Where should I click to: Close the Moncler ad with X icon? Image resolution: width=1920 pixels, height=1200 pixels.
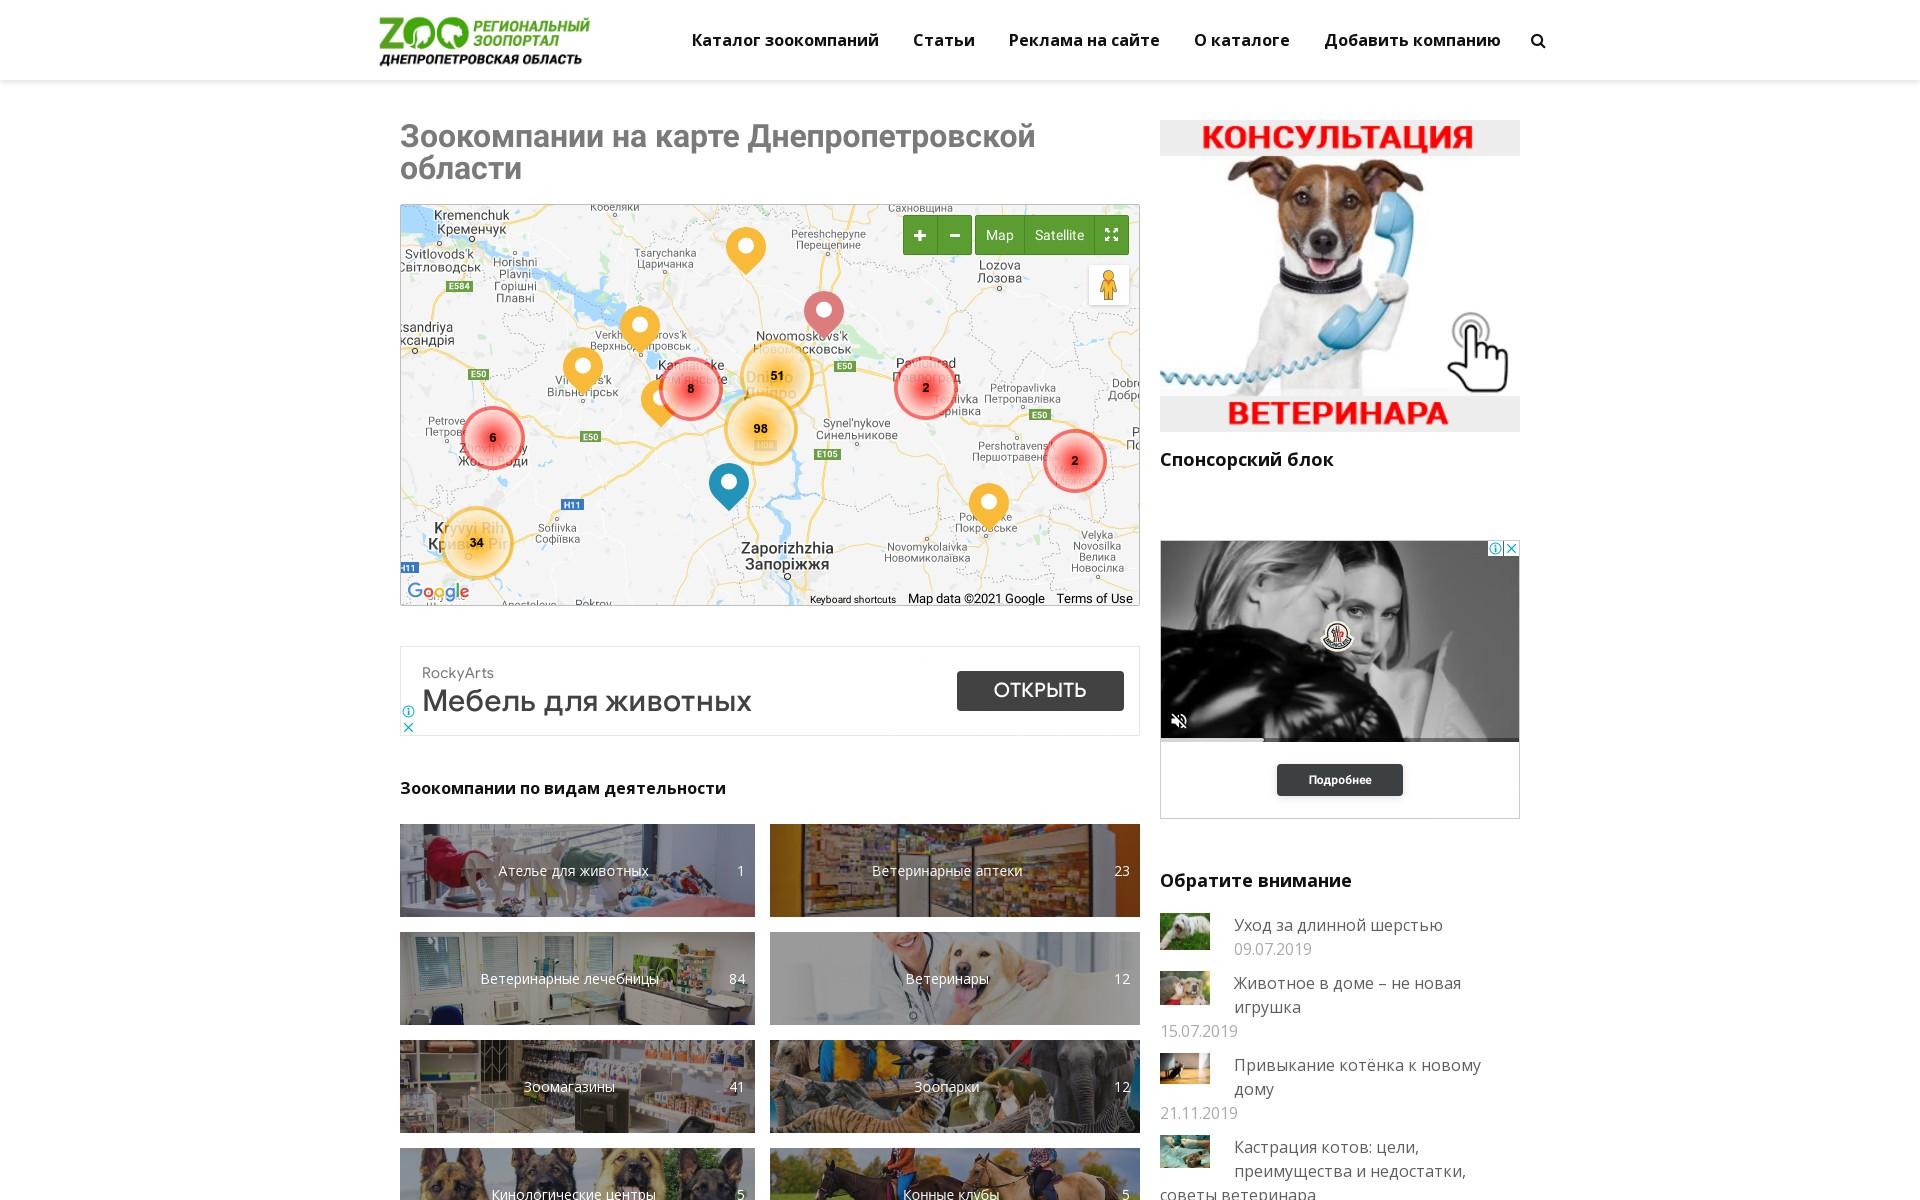coord(1512,548)
